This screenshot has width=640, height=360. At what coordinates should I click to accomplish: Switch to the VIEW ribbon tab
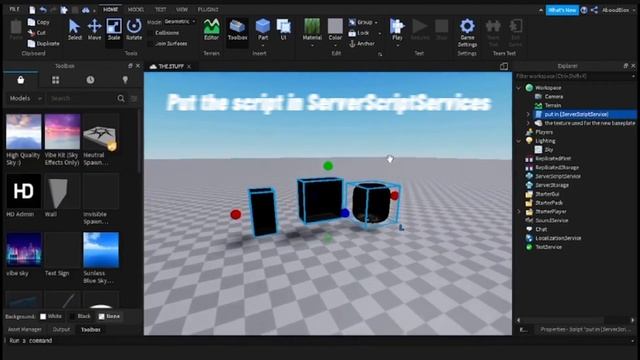pyautogui.click(x=182, y=9)
